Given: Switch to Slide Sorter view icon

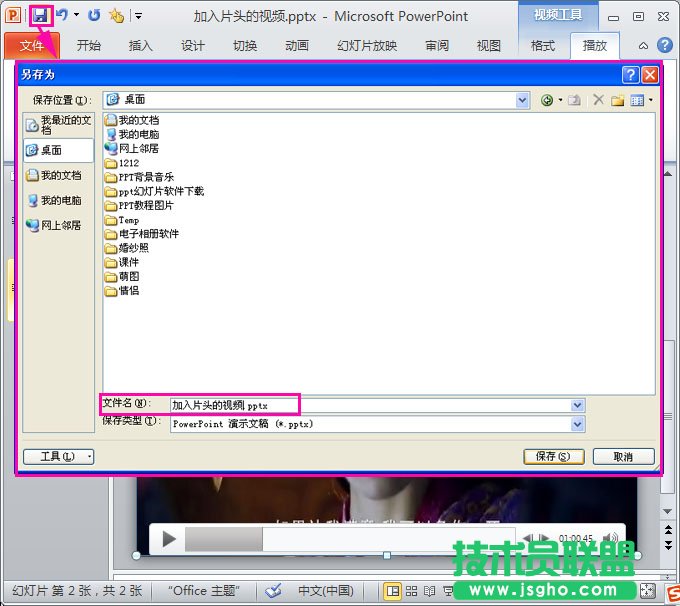Looking at the screenshot, I should pos(412,591).
